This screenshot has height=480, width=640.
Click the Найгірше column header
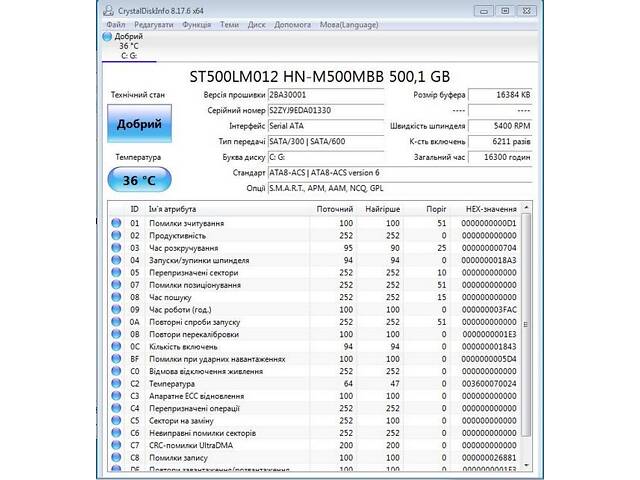tap(380, 209)
